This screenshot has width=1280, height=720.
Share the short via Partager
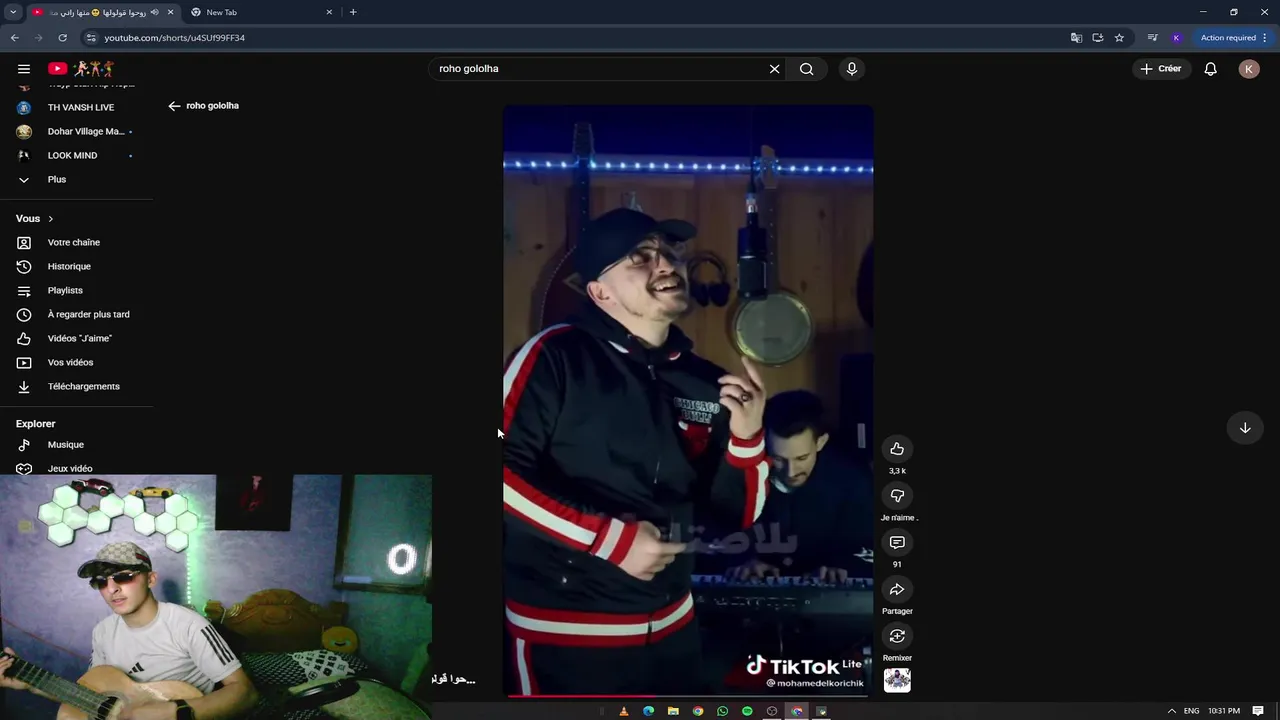tap(897, 590)
